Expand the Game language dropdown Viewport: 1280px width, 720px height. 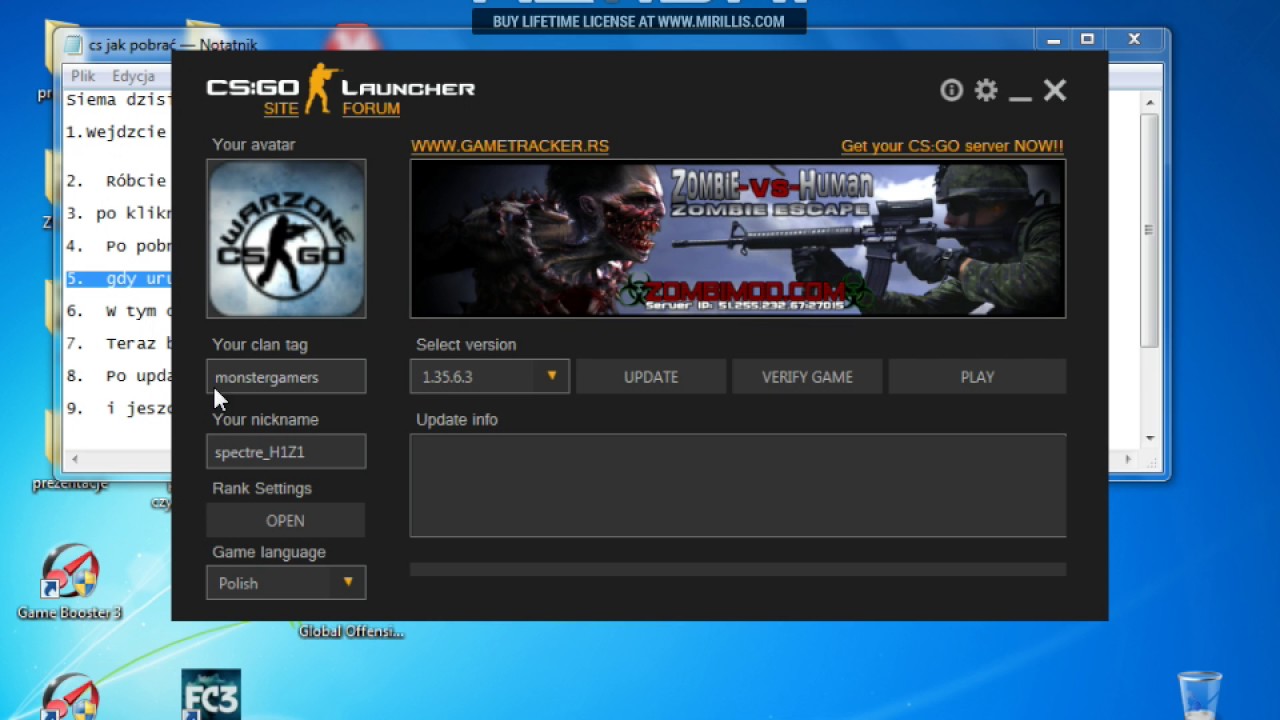tap(286, 583)
